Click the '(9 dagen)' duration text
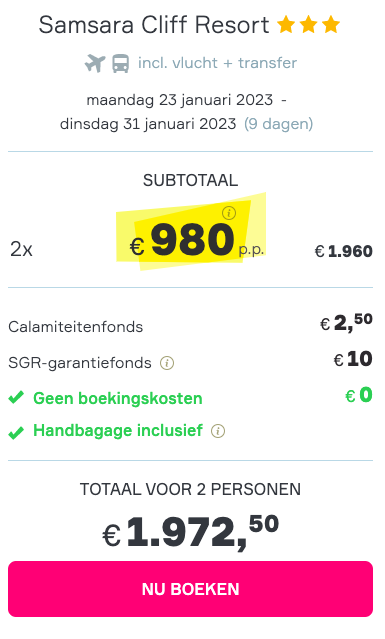 click(x=278, y=123)
